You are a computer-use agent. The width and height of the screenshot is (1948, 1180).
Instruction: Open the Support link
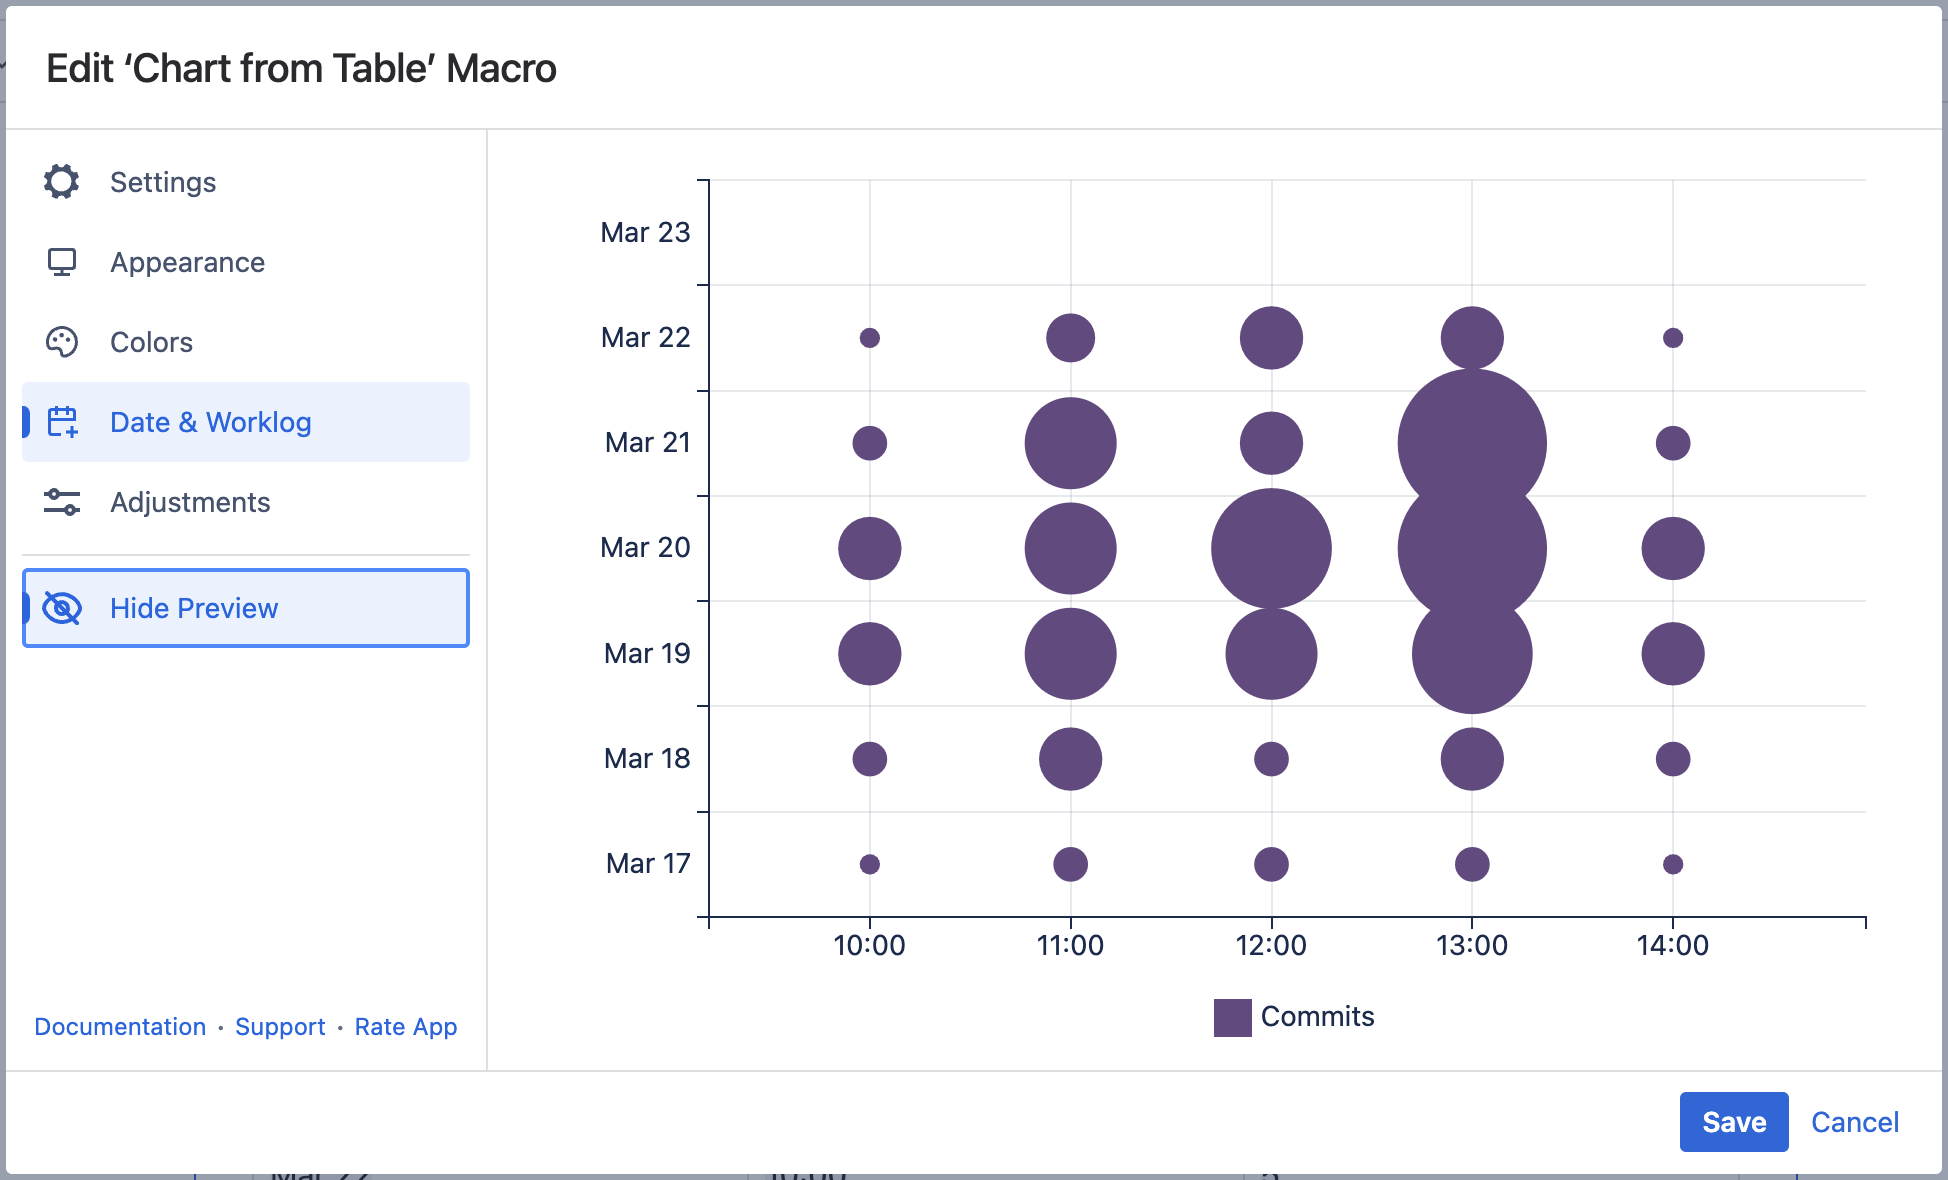coord(280,1027)
